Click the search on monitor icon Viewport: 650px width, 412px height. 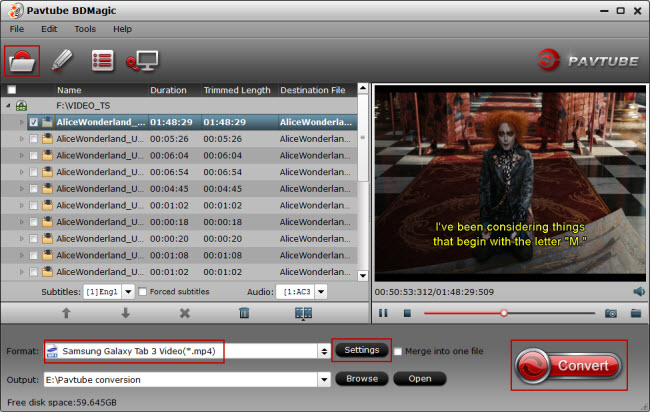[x=142, y=61]
